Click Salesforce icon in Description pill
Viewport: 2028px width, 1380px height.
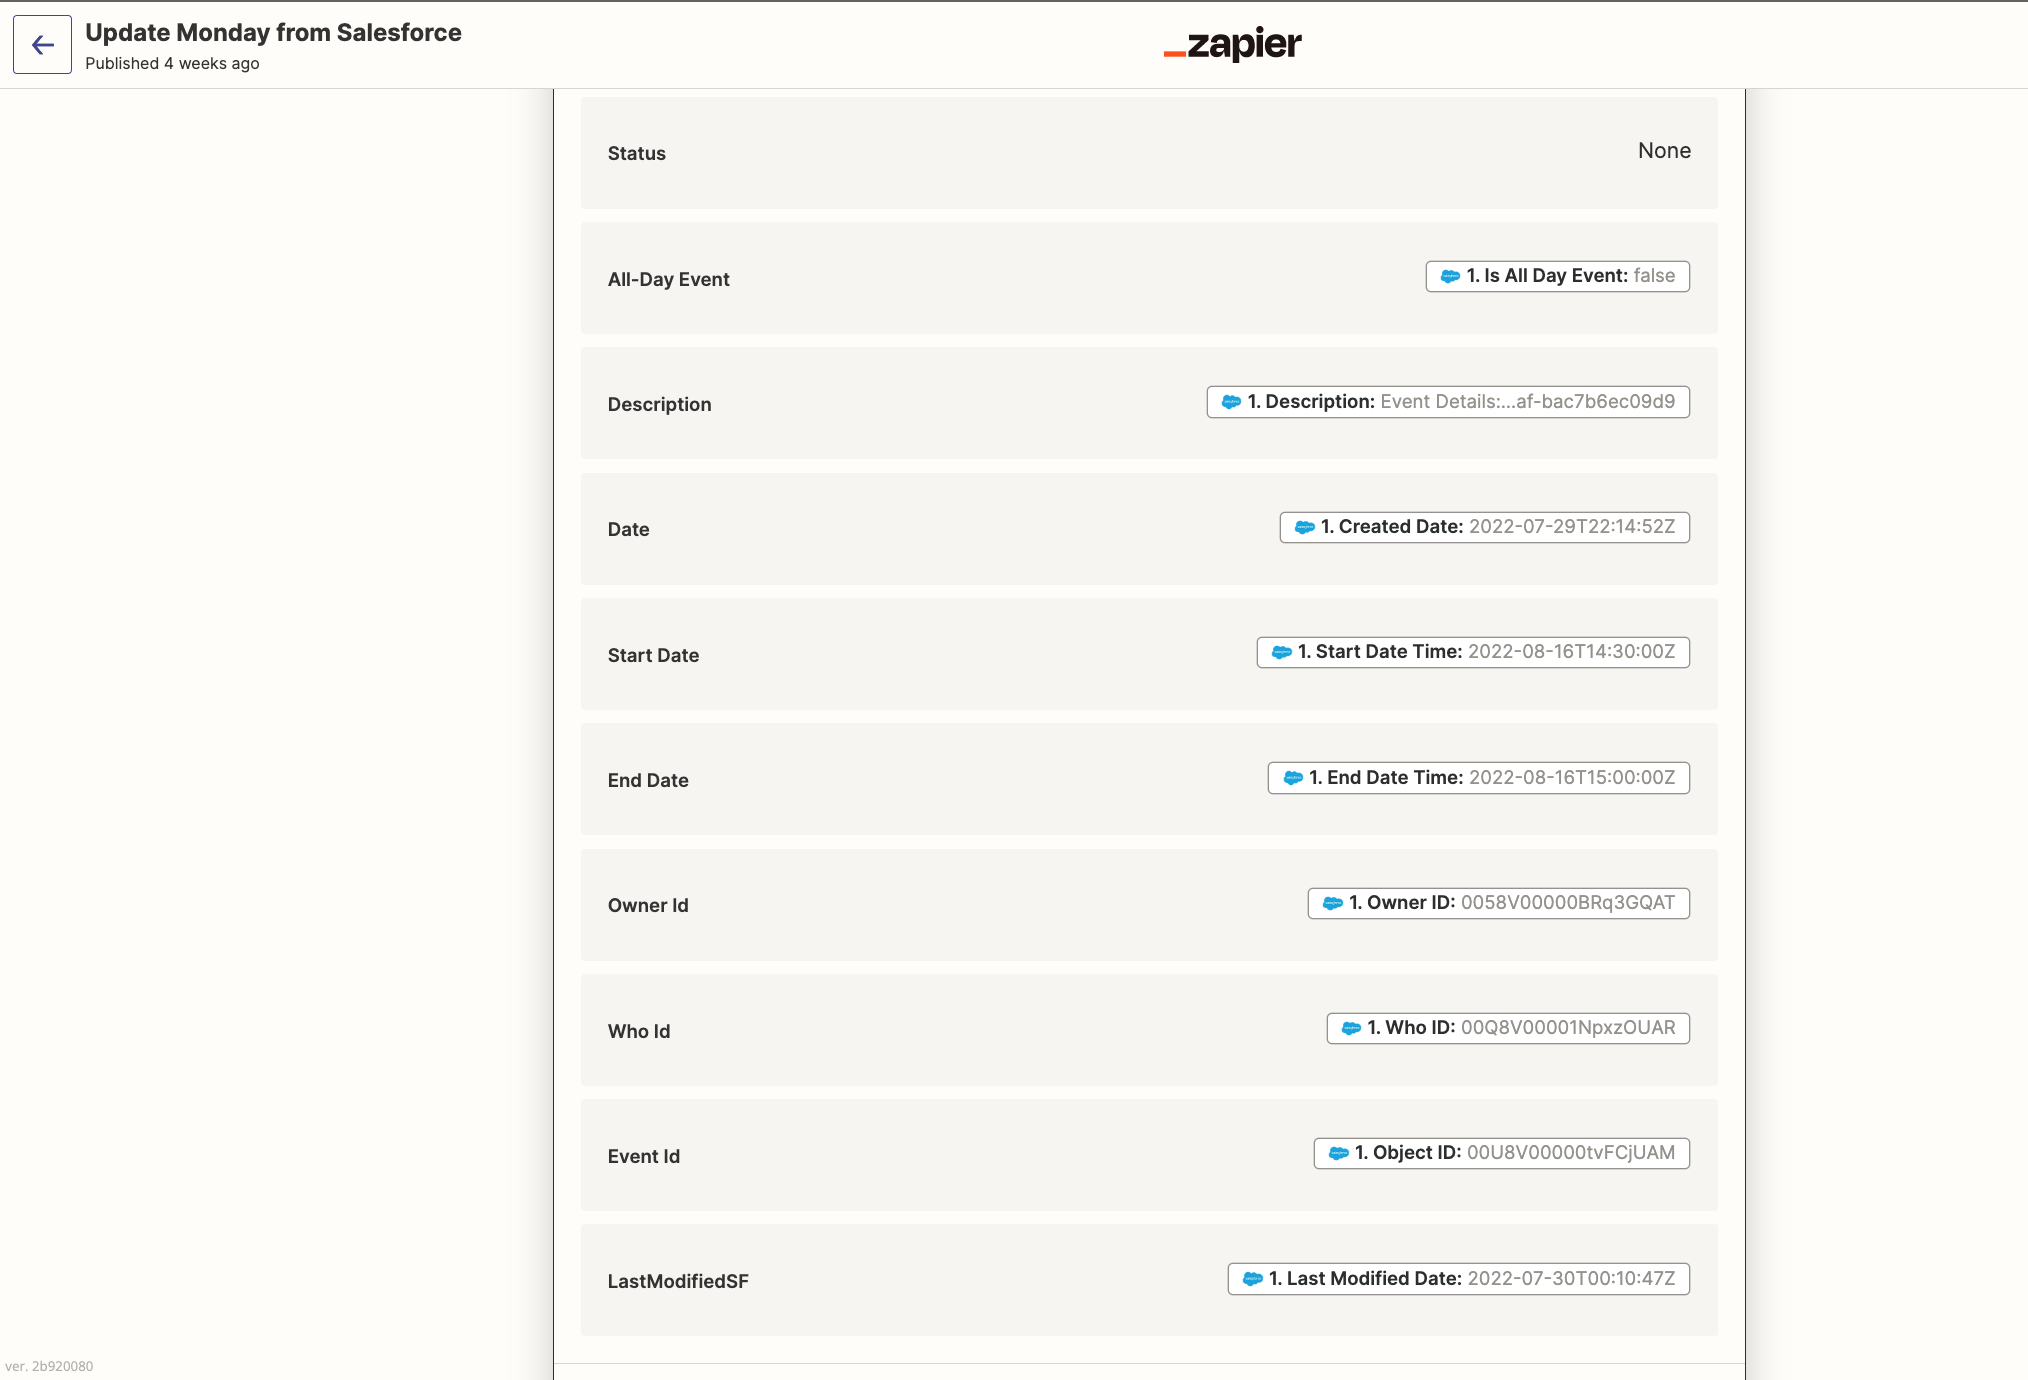(x=1230, y=402)
